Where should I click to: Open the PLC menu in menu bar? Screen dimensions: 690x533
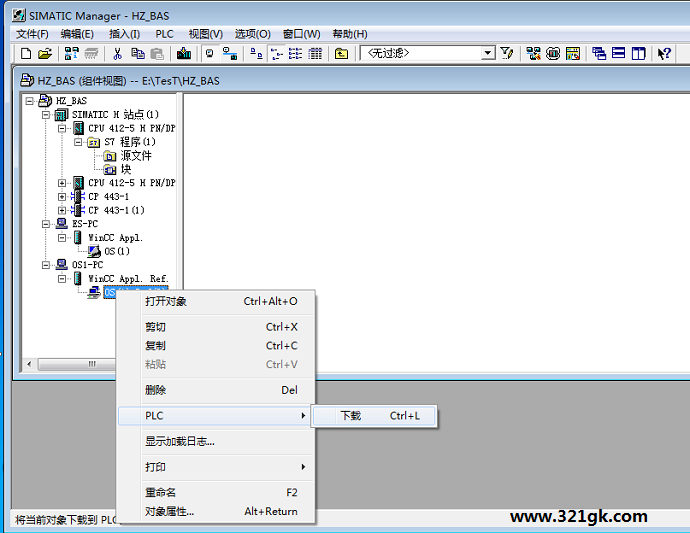(x=165, y=34)
